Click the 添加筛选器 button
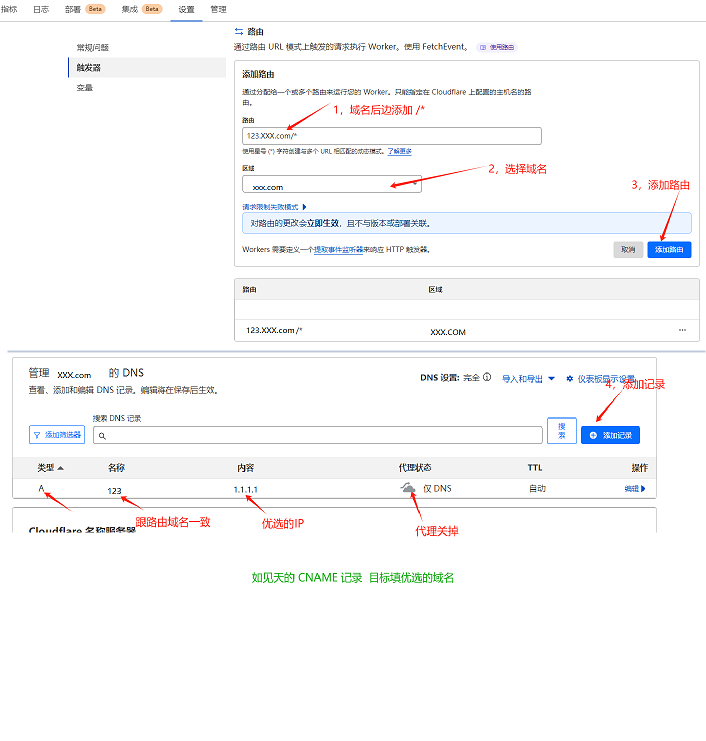706x741 pixels. click(x=57, y=435)
